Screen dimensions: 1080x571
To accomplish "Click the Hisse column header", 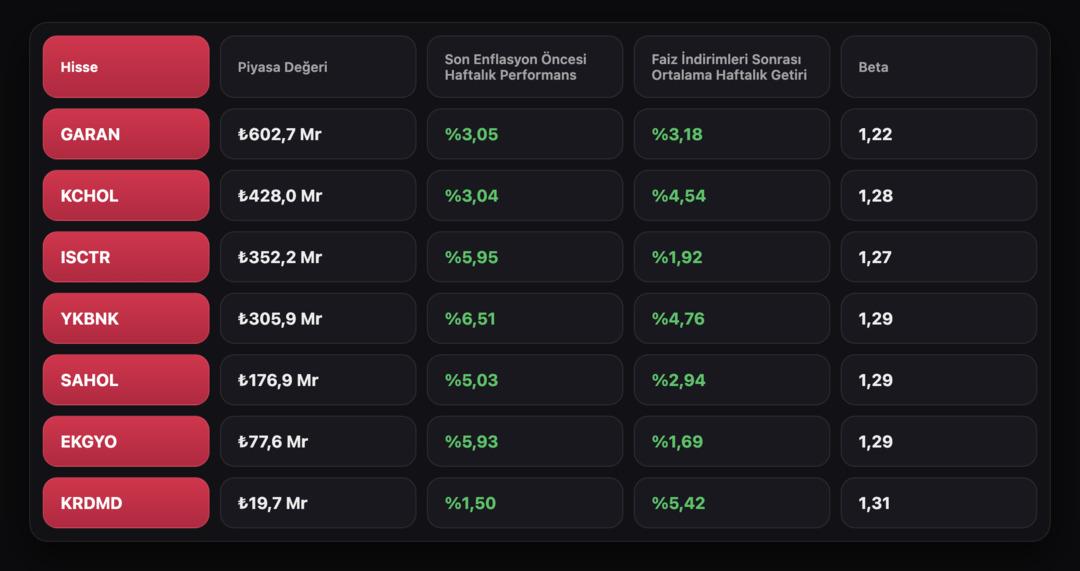I will coord(126,67).
